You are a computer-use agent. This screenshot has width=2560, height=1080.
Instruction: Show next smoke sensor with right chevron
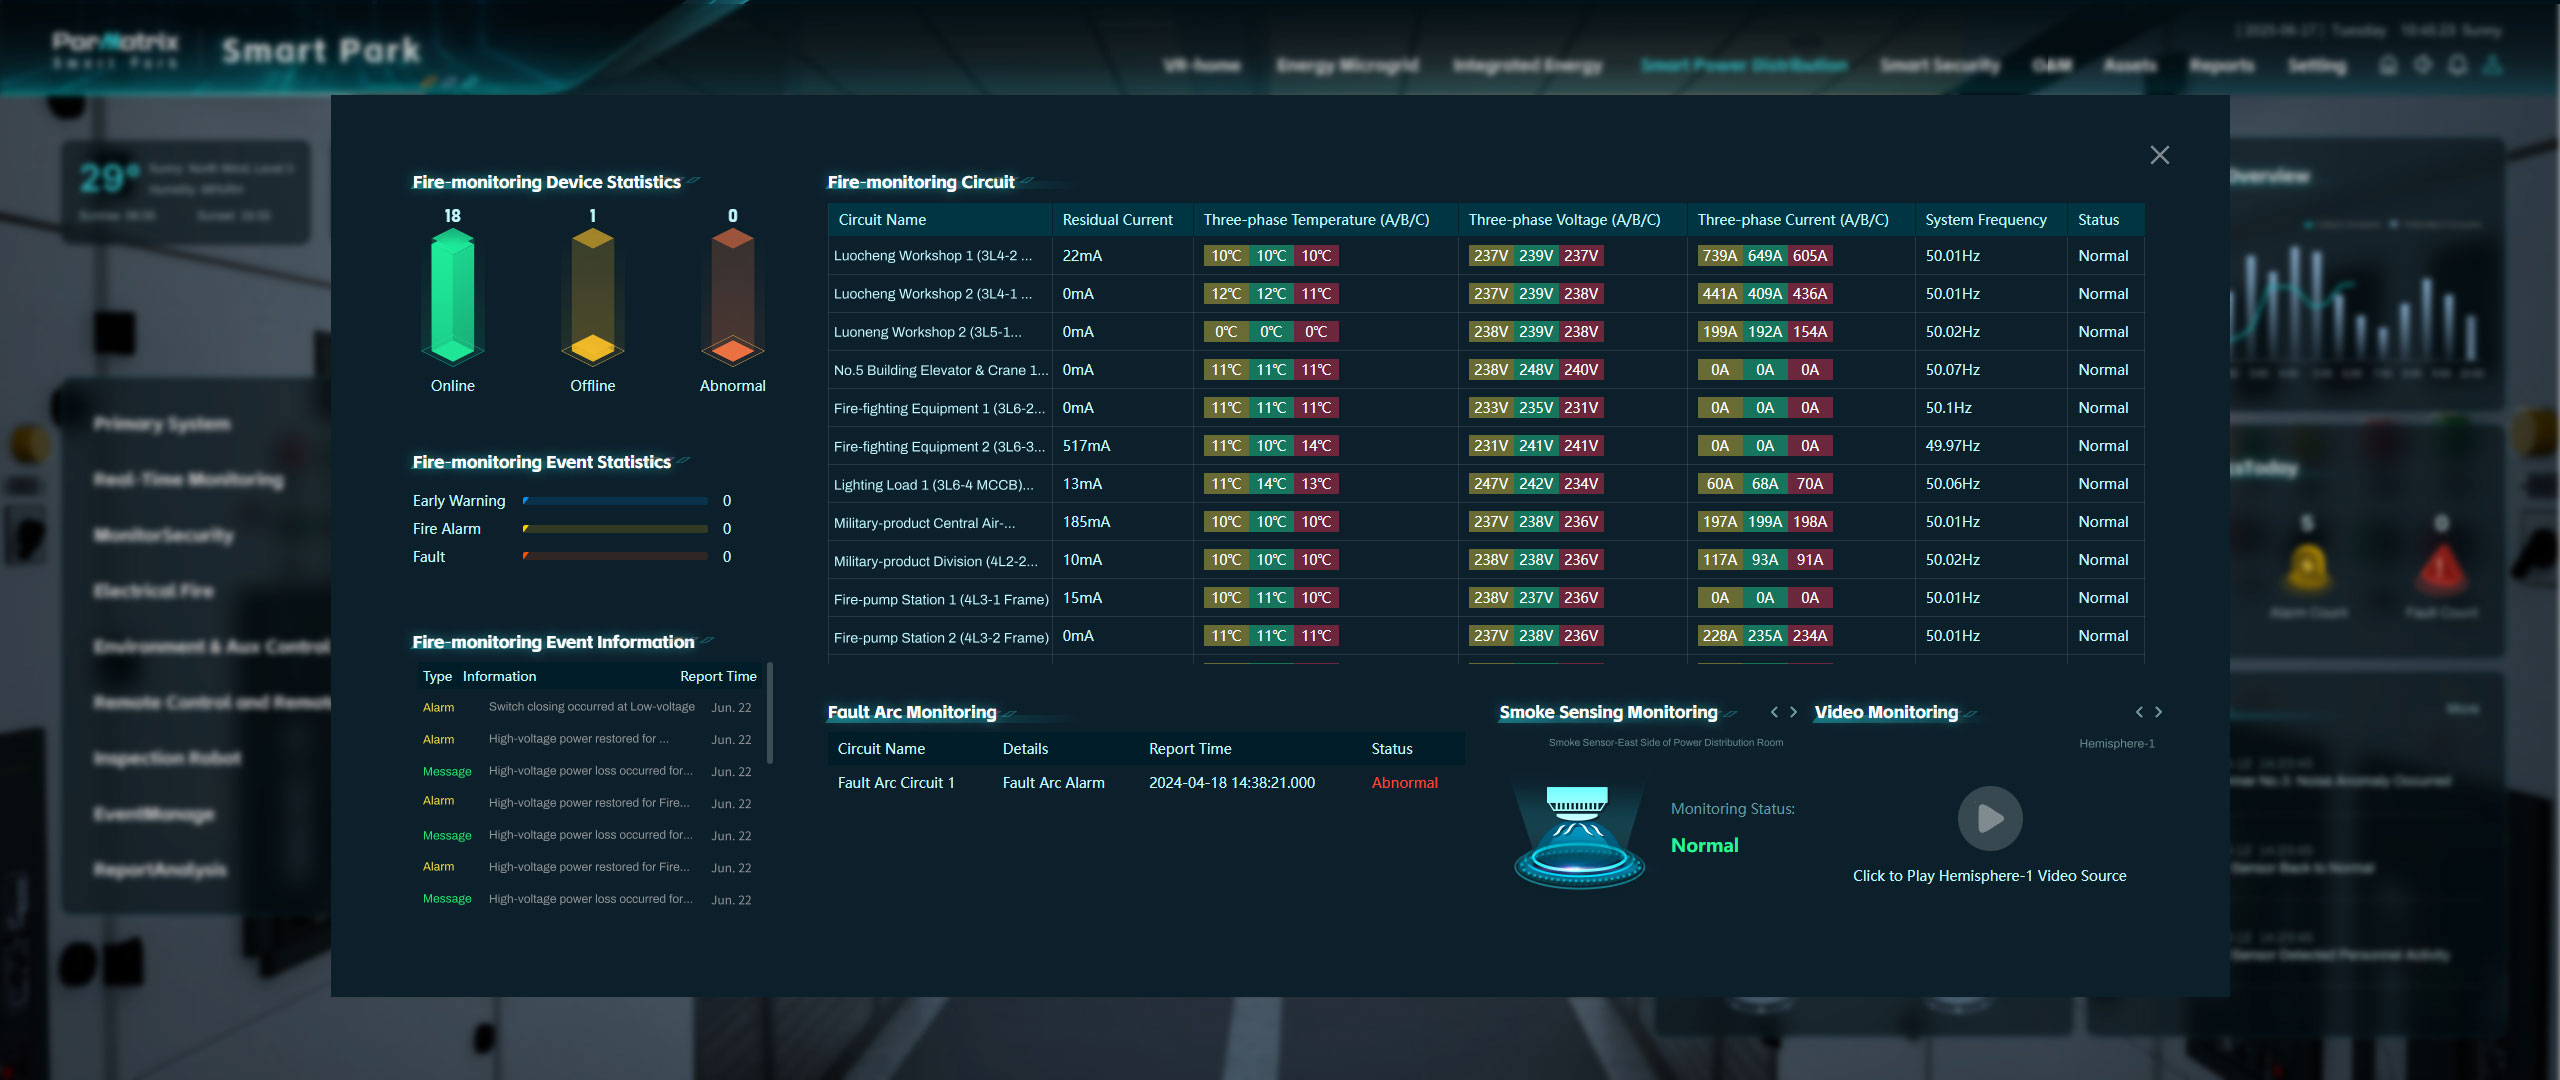tap(1793, 712)
